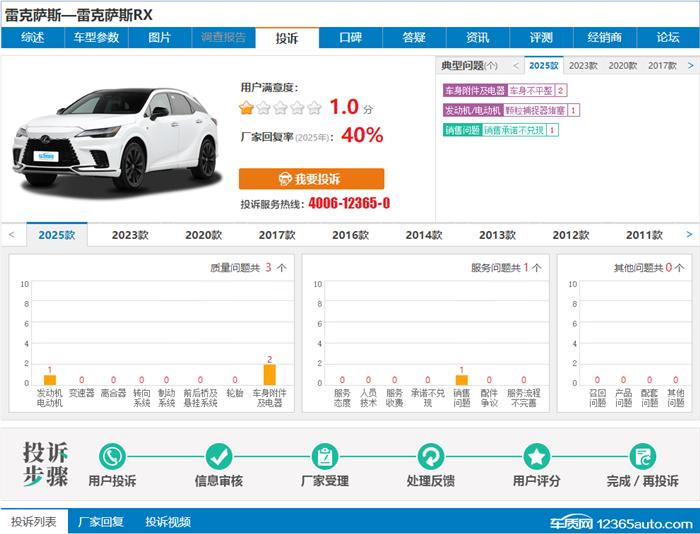
Task: Select 2011款 in chart year tabs
Action: click(x=644, y=235)
